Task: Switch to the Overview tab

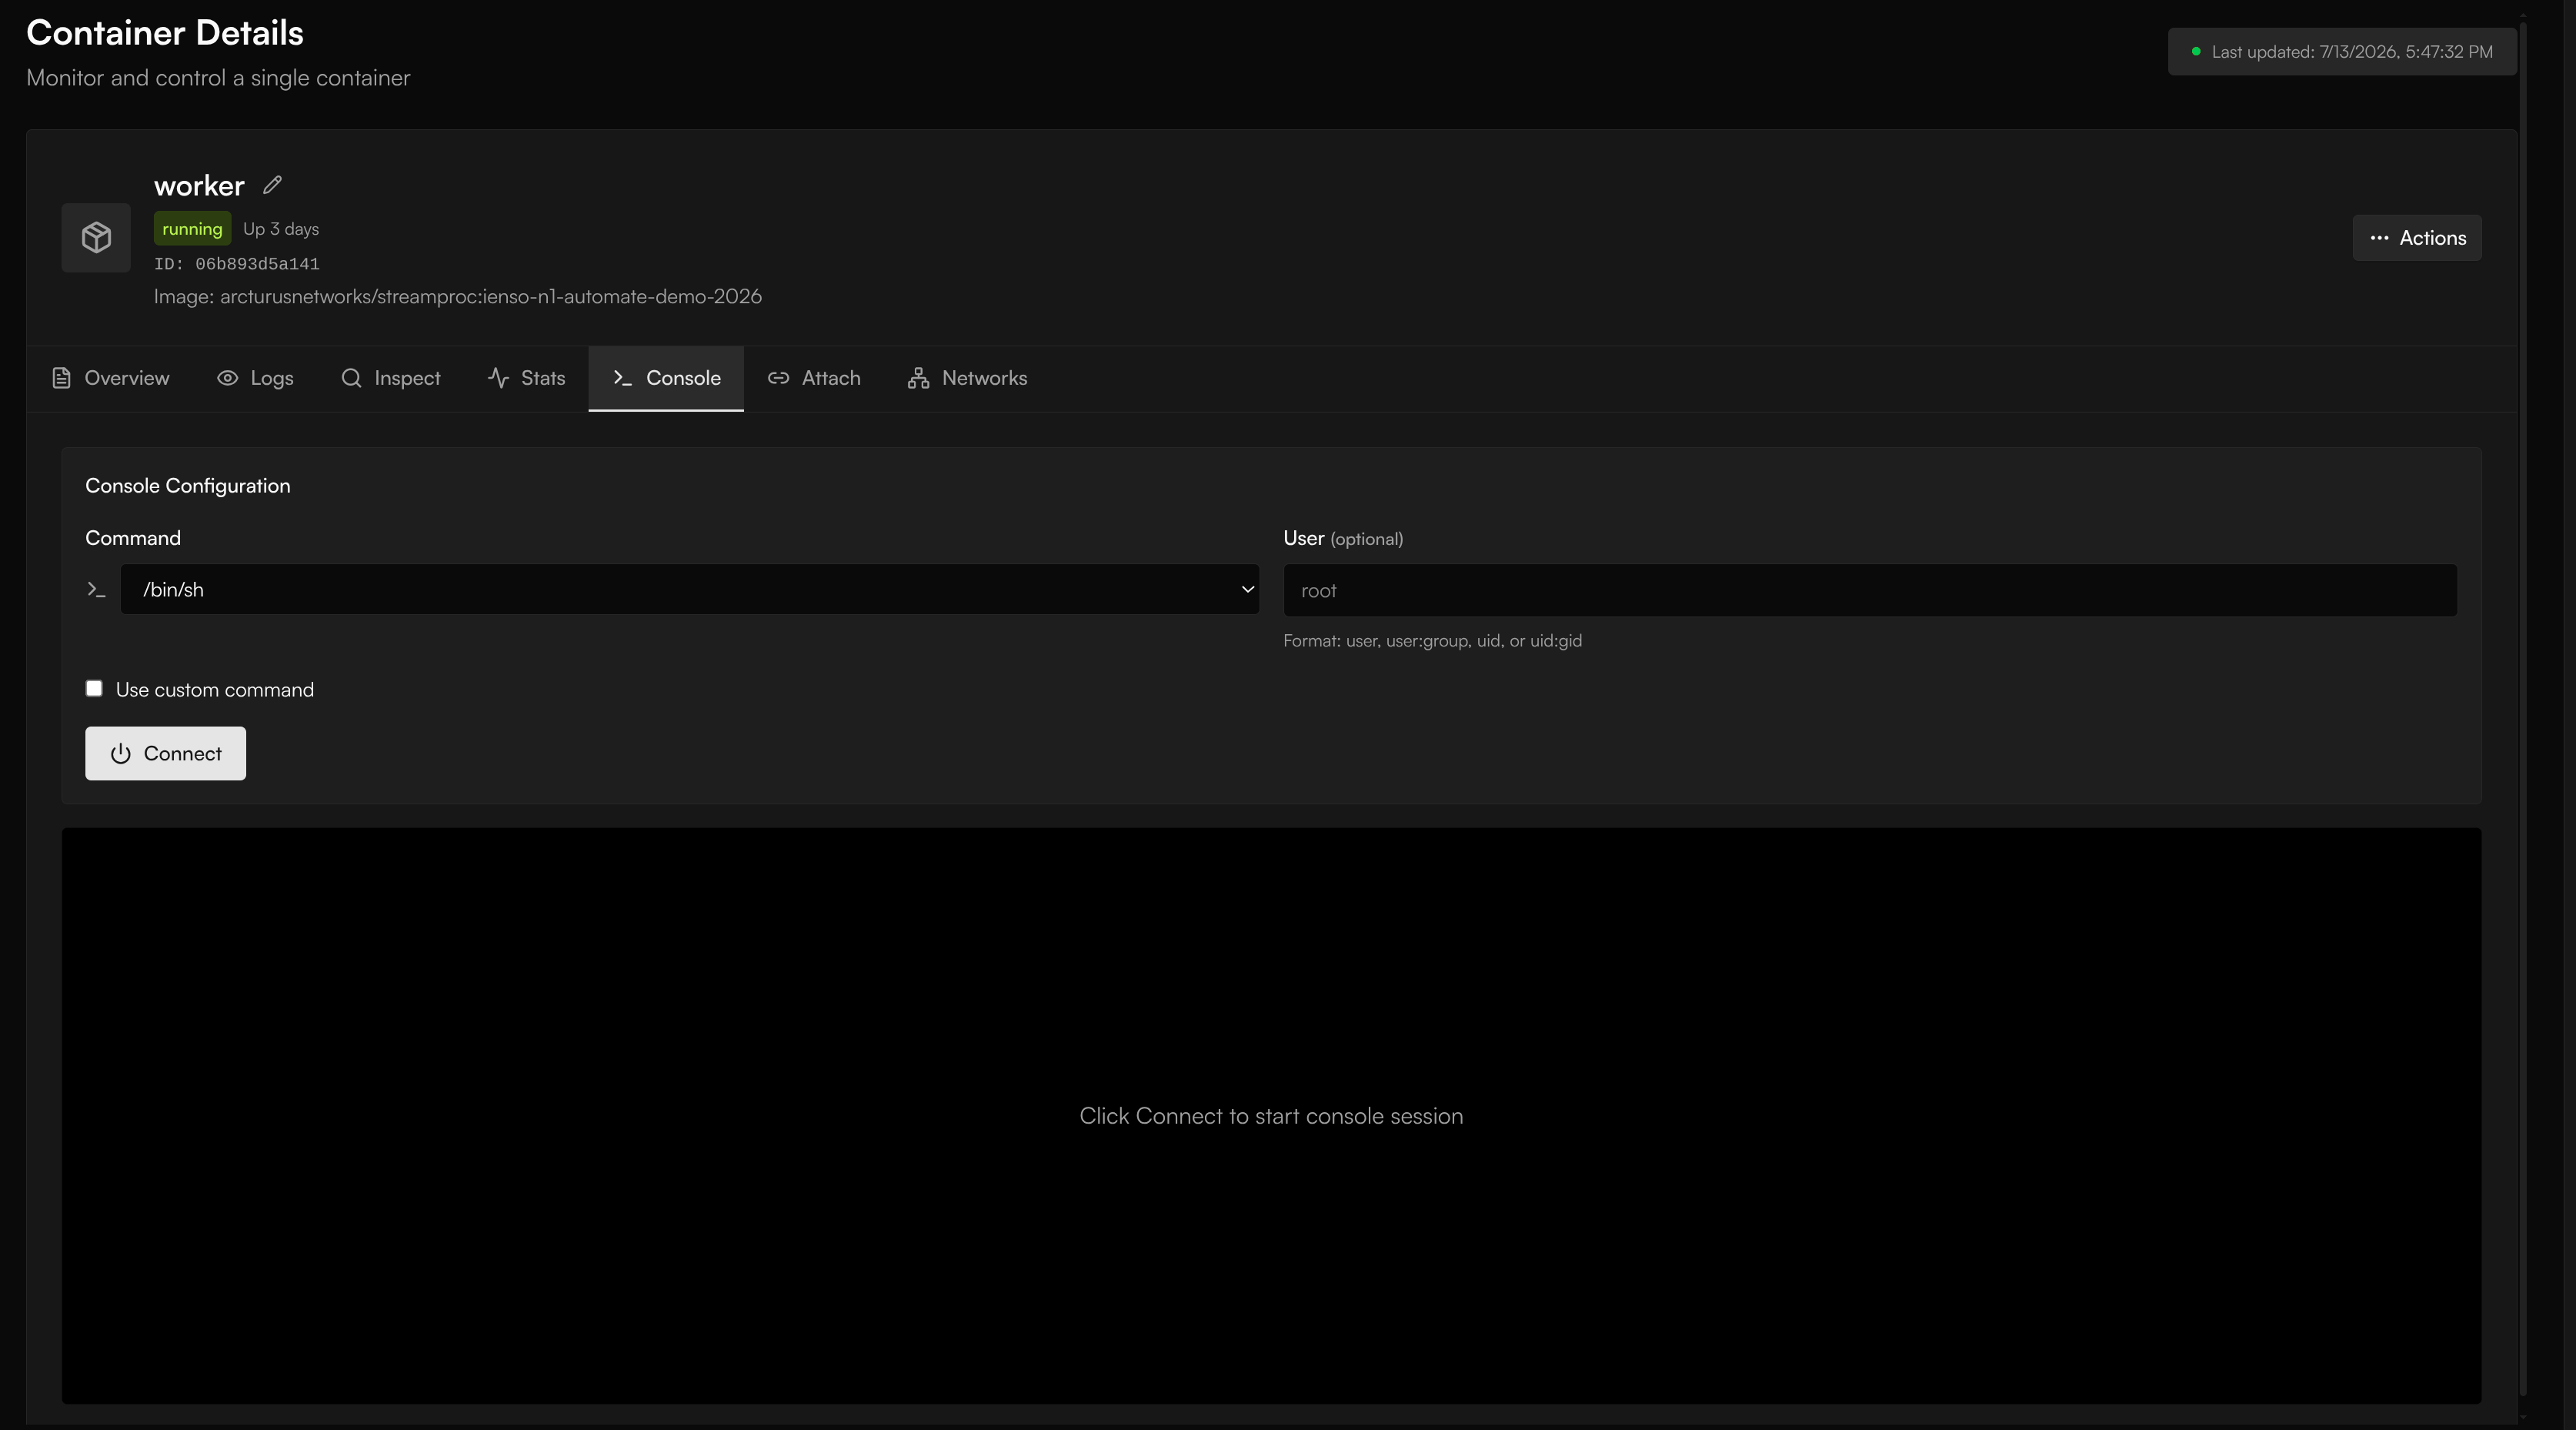Action: (110, 378)
